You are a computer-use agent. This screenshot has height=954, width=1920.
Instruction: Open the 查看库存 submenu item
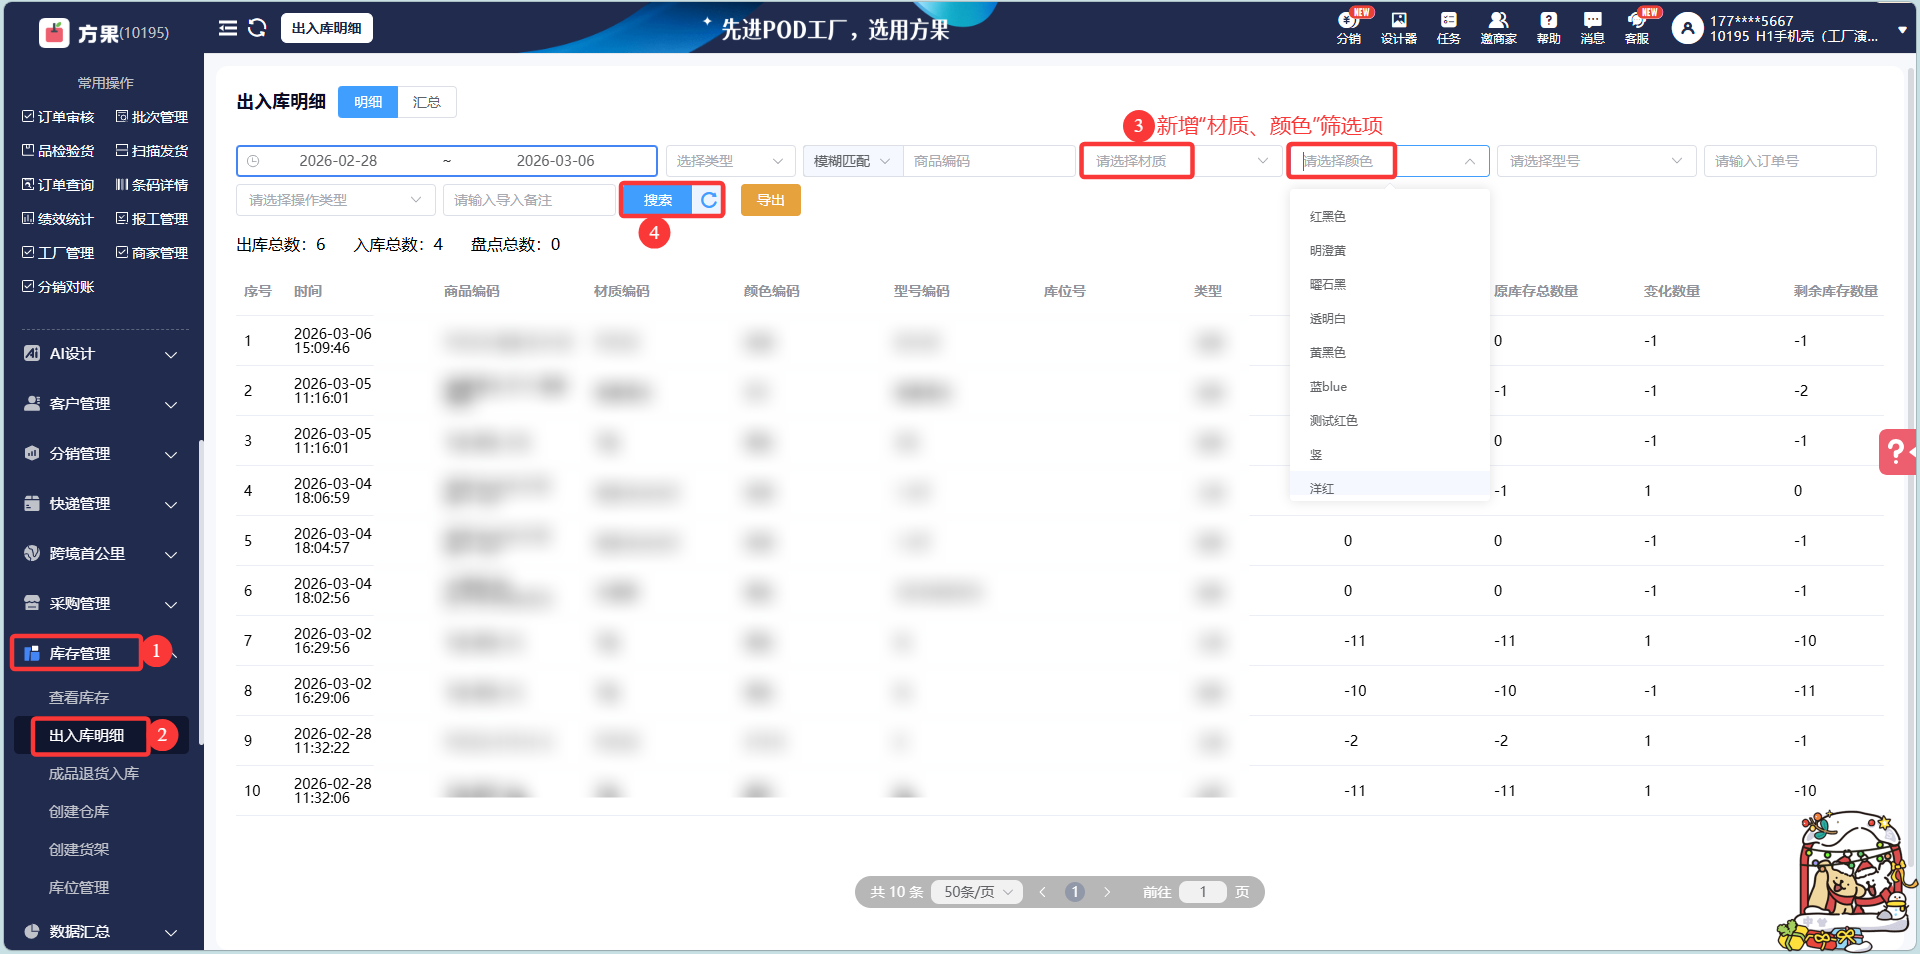(79, 698)
